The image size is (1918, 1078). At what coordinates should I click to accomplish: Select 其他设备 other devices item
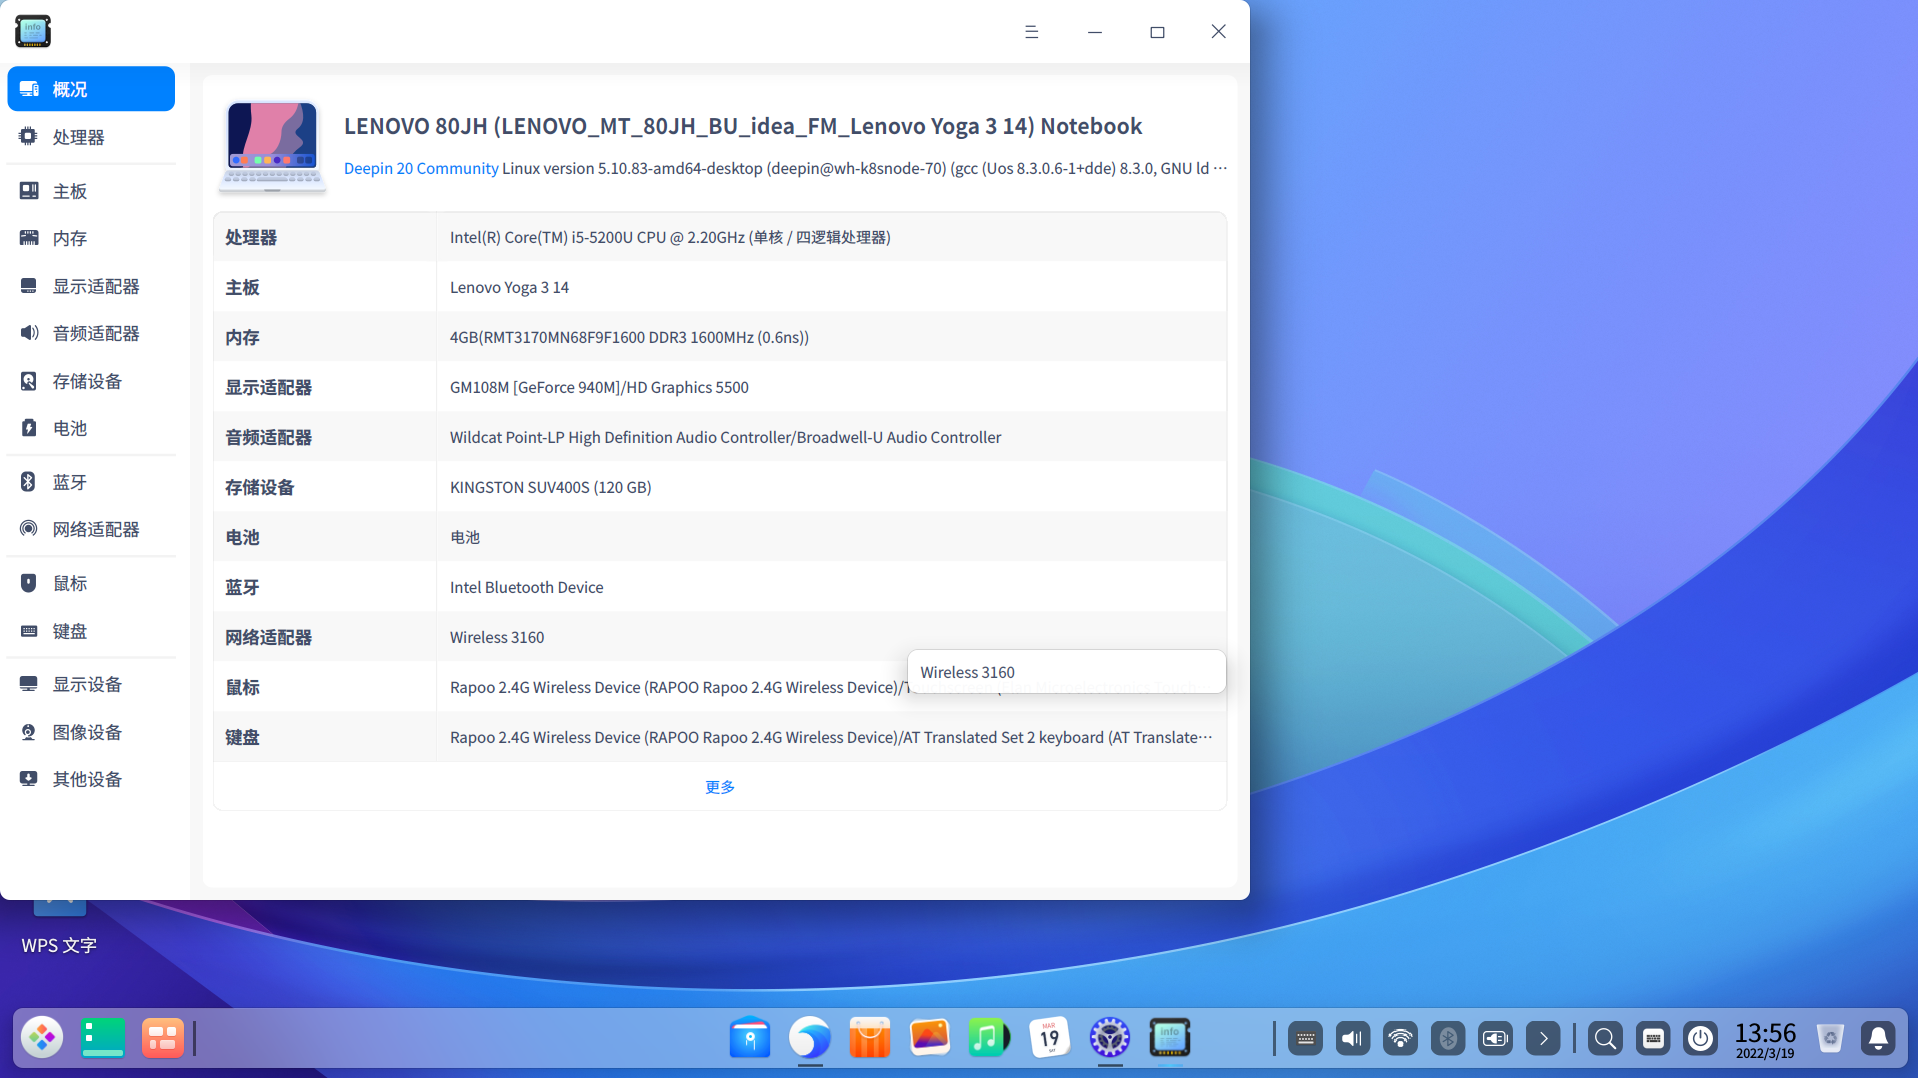(87, 779)
